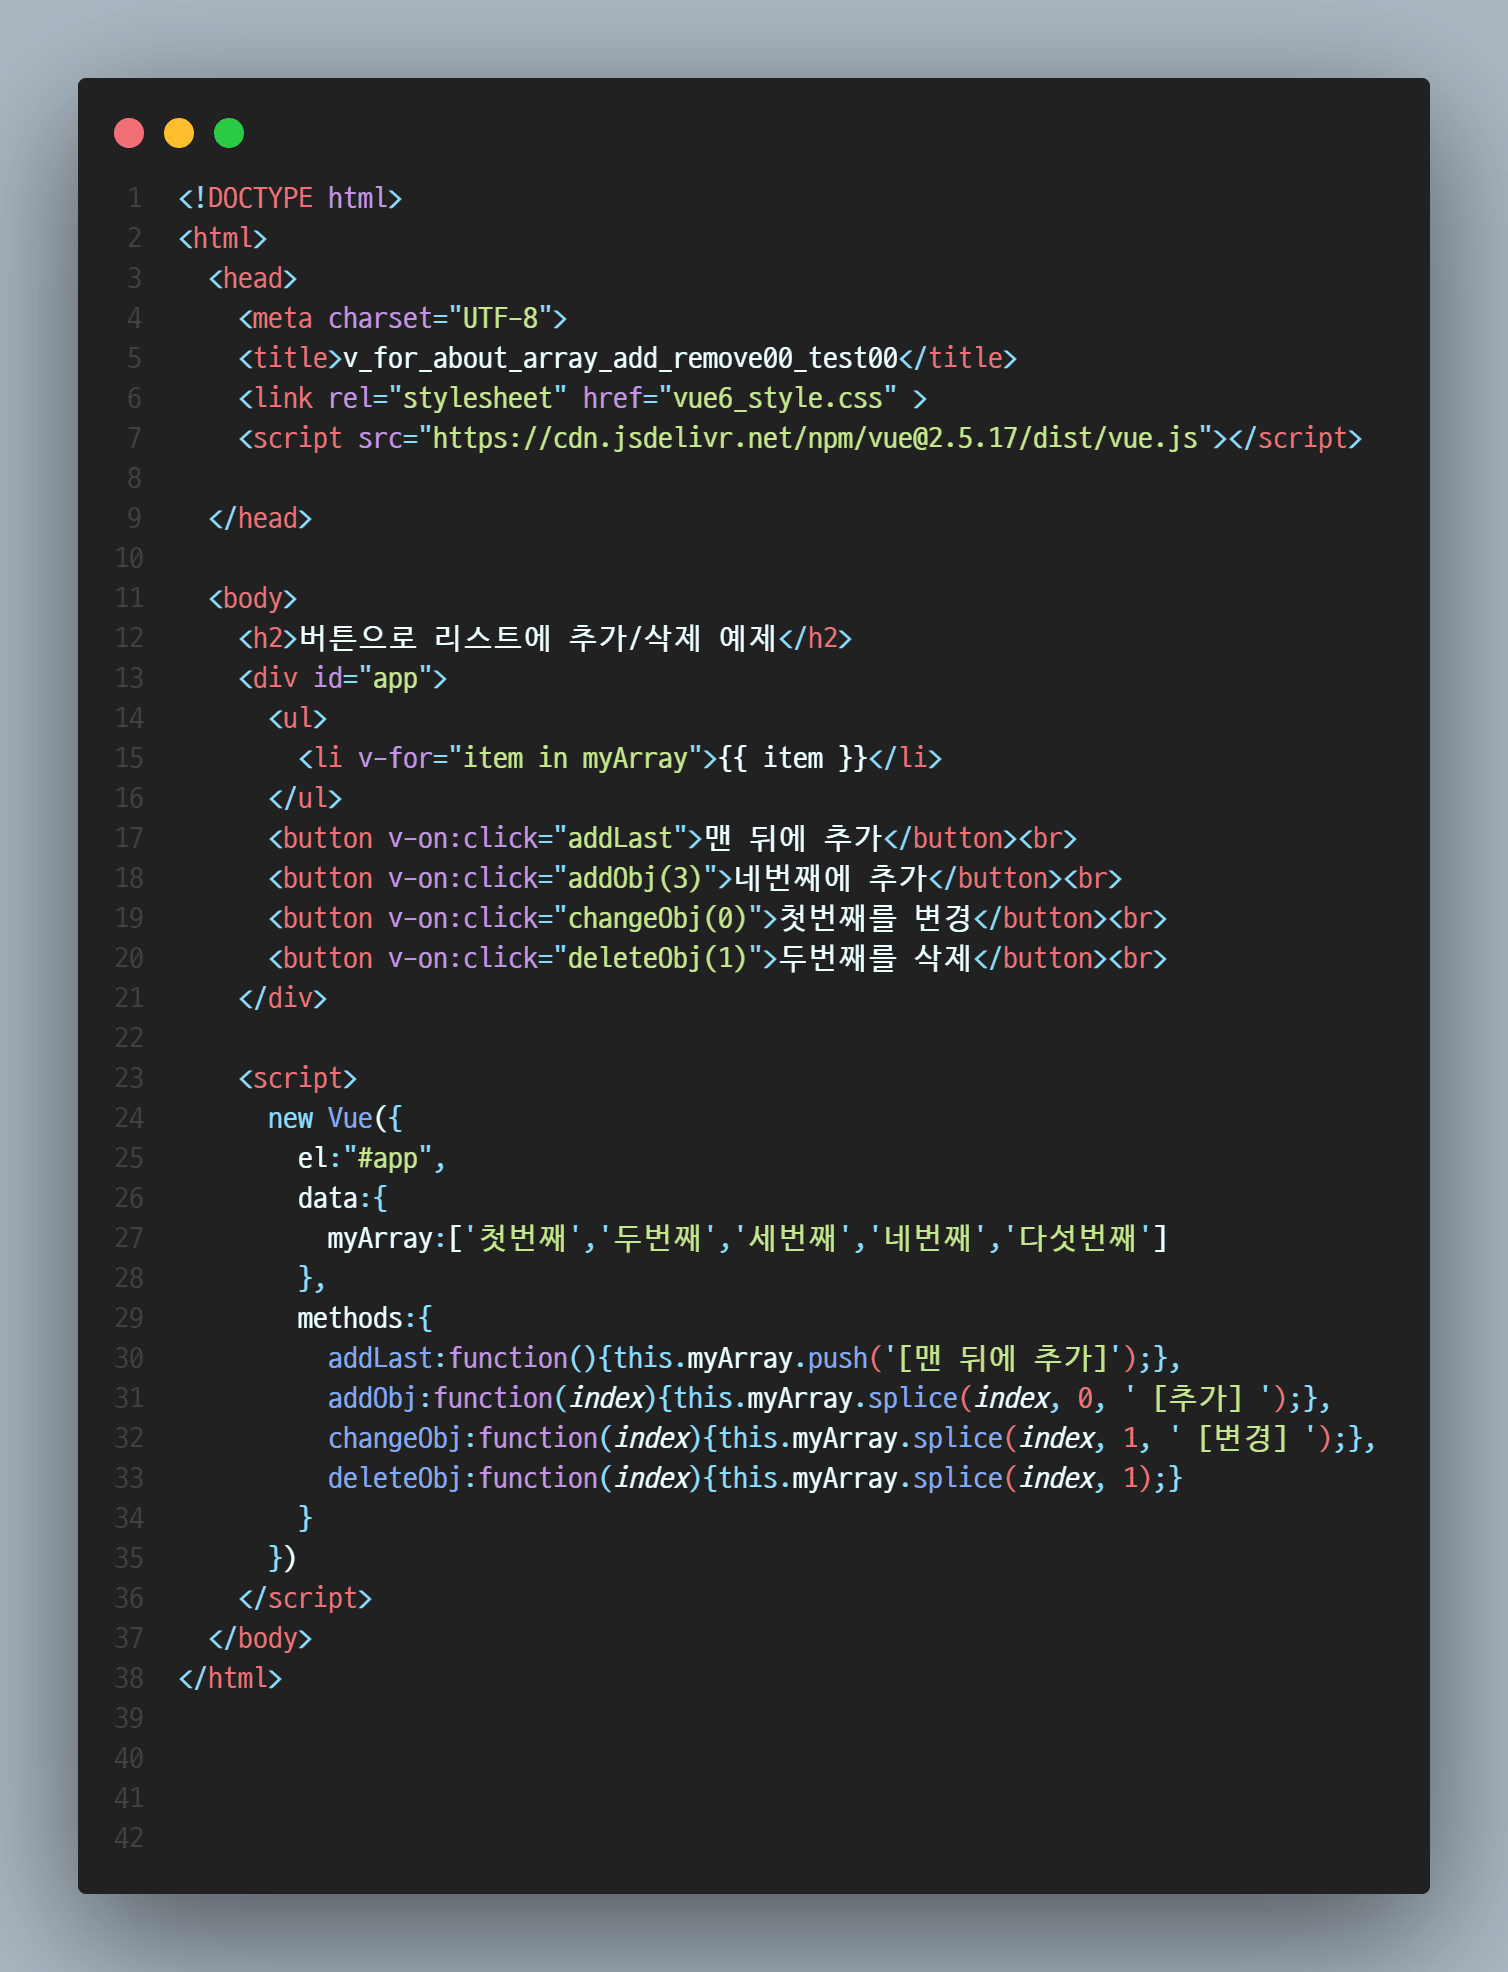
Task: Click the opening <ul> tag
Action: coord(298,718)
